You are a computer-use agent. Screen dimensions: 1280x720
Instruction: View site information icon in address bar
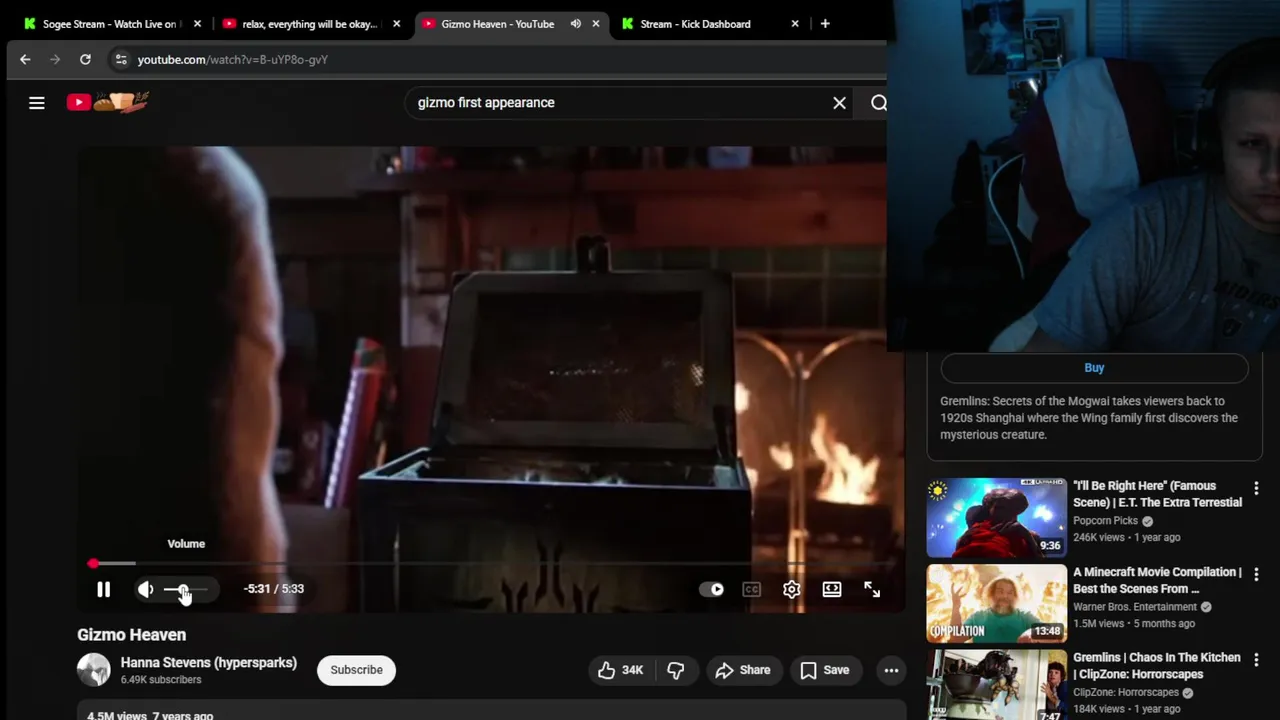(121, 60)
